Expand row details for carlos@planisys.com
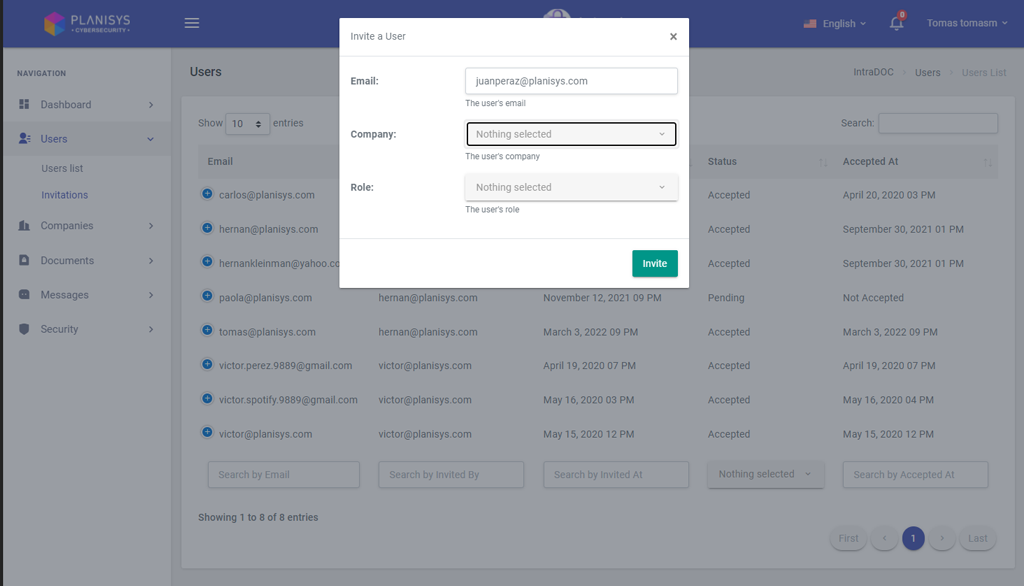This screenshot has height=586, width=1024. (208, 195)
